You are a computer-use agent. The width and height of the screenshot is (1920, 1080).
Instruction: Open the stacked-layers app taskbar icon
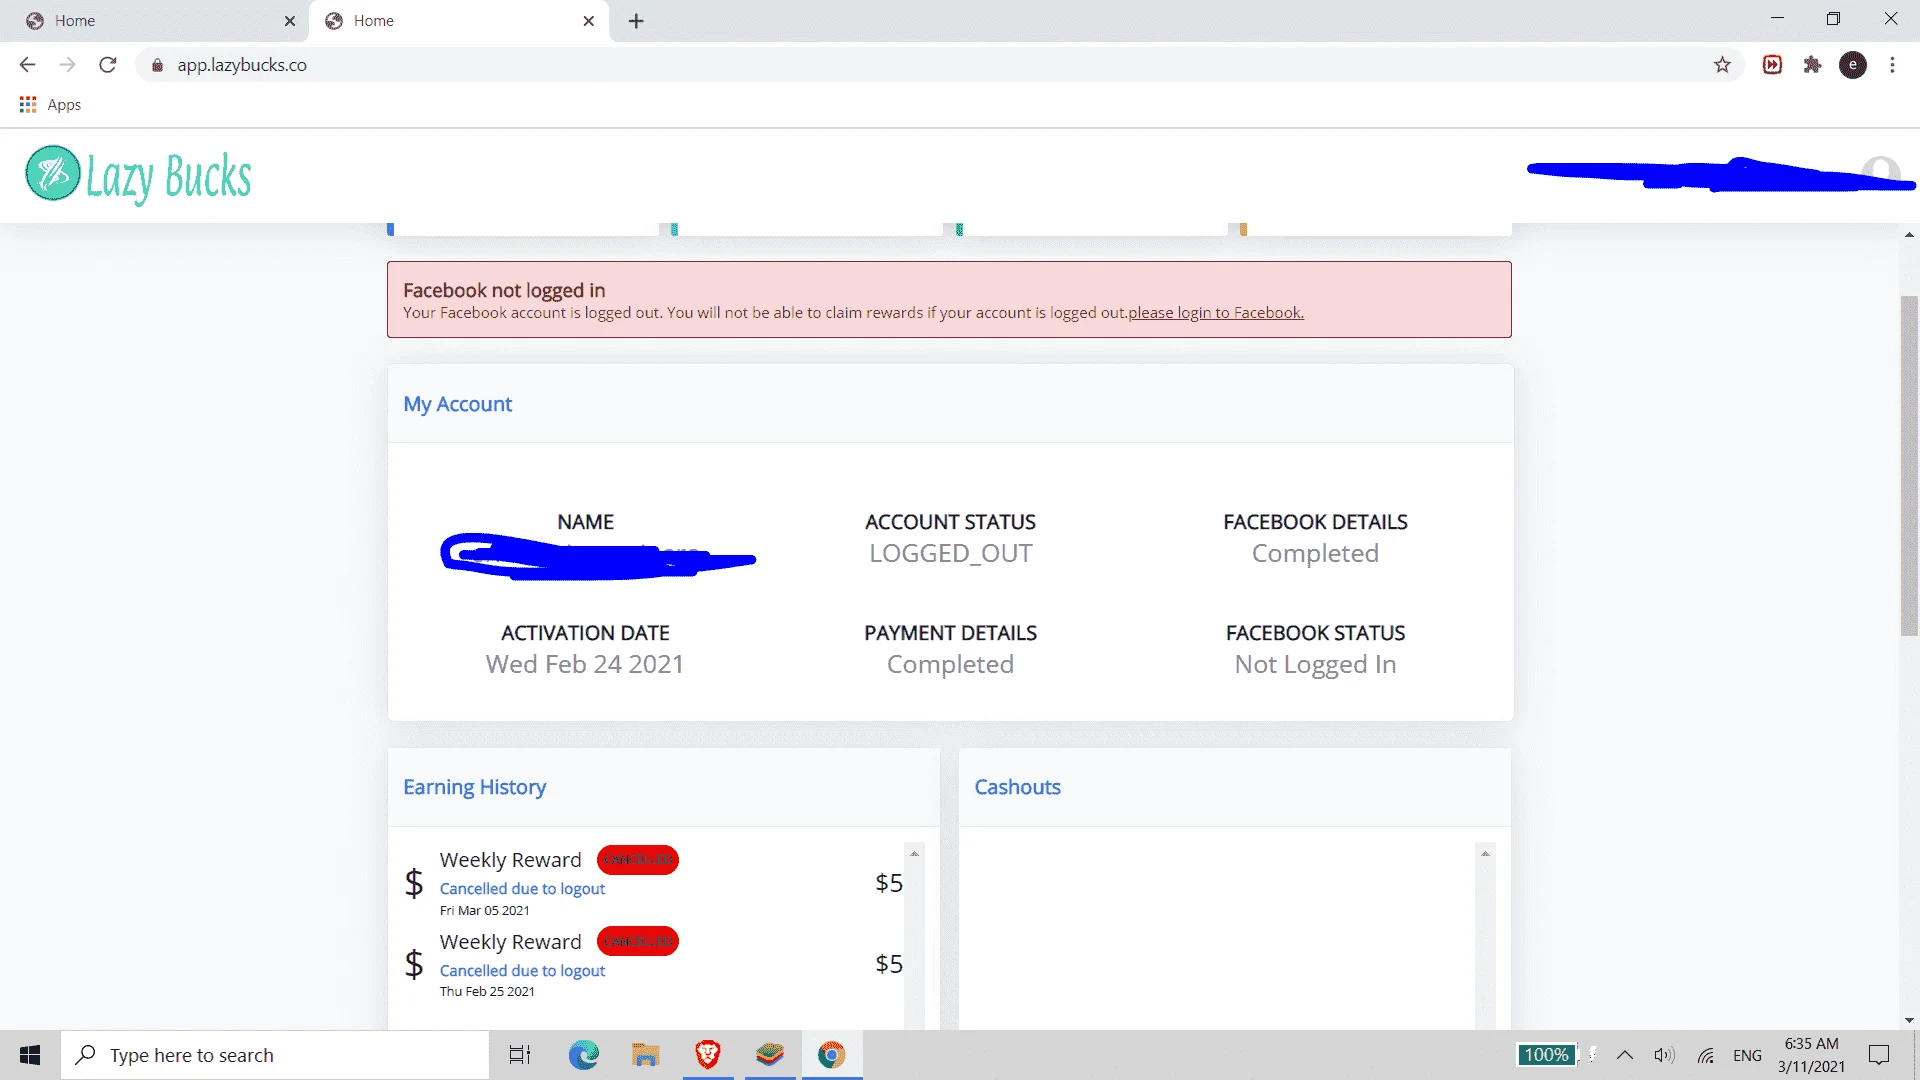770,1055
